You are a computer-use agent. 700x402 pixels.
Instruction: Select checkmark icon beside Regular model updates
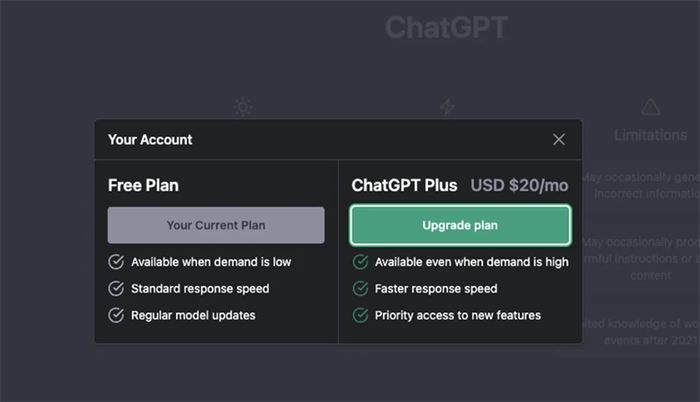[x=116, y=316]
